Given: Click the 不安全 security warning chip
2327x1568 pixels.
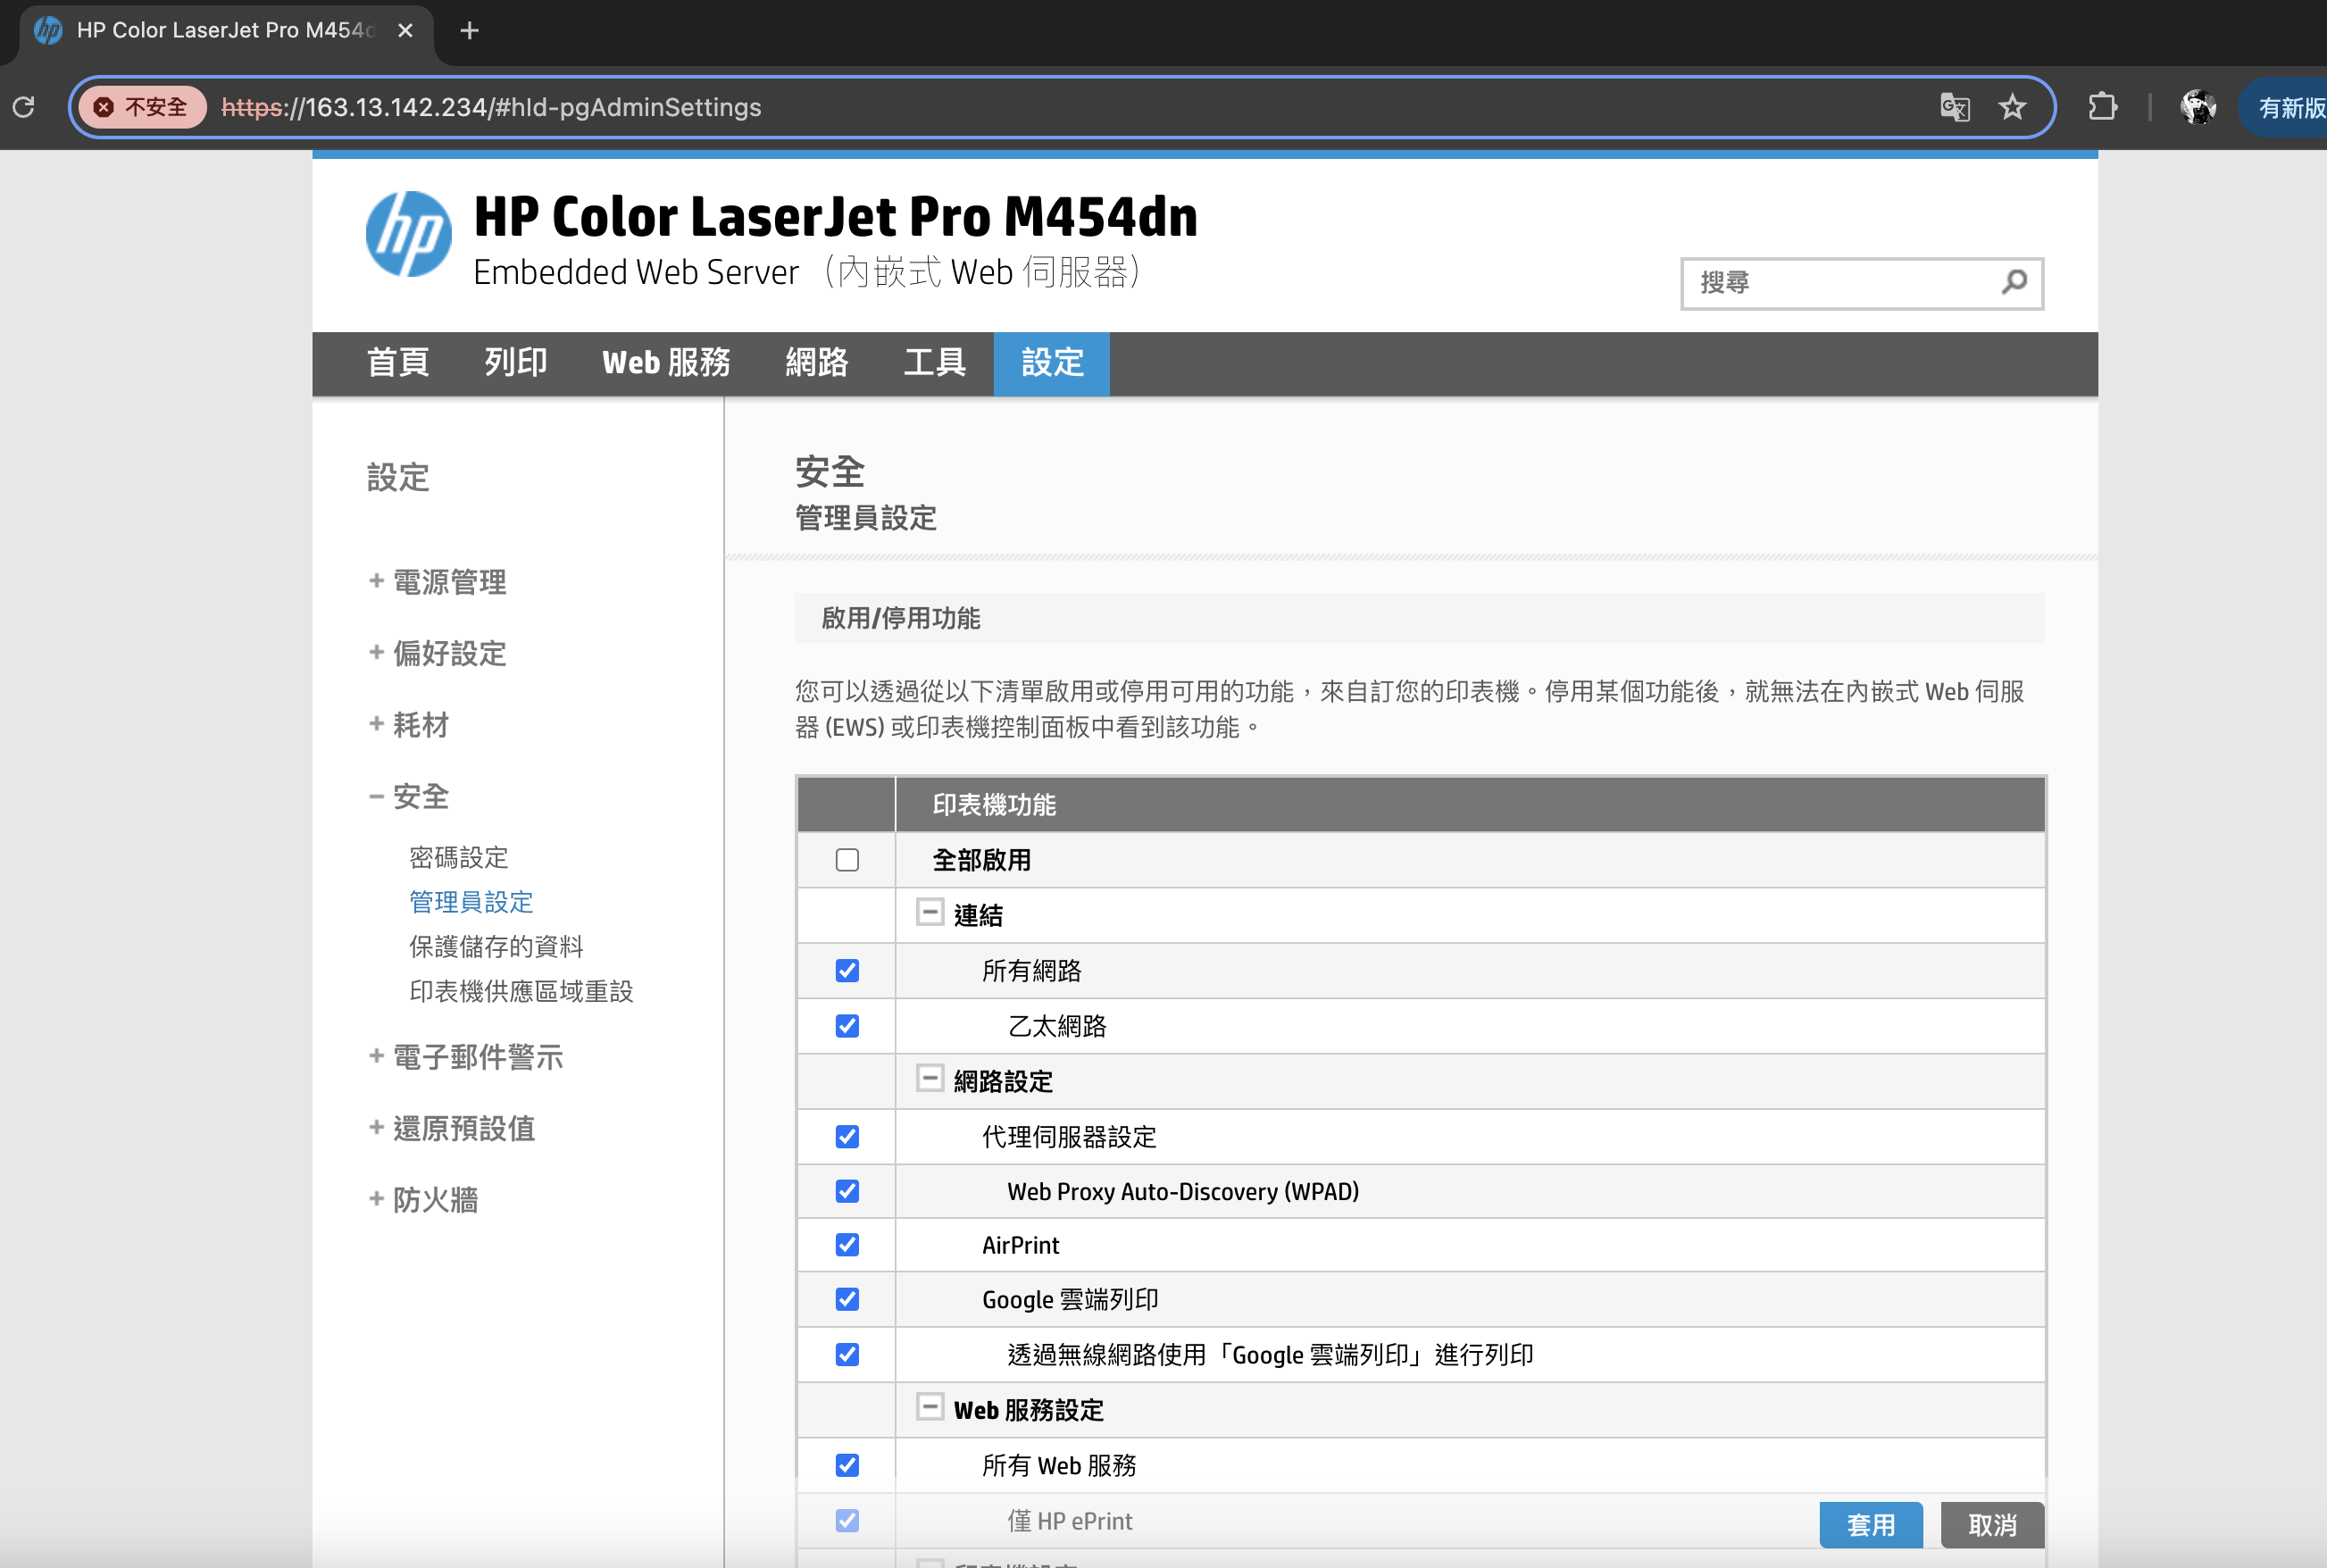Looking at the screenshot, I should (142, 107).
